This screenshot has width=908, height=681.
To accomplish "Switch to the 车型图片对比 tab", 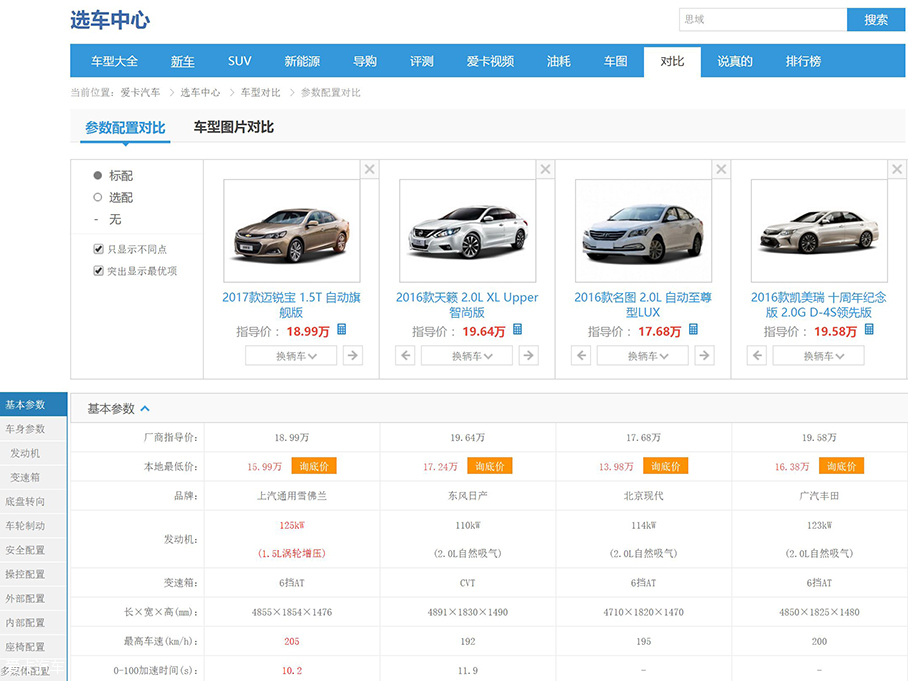I will pyautogui.click(x=233, y=127).
